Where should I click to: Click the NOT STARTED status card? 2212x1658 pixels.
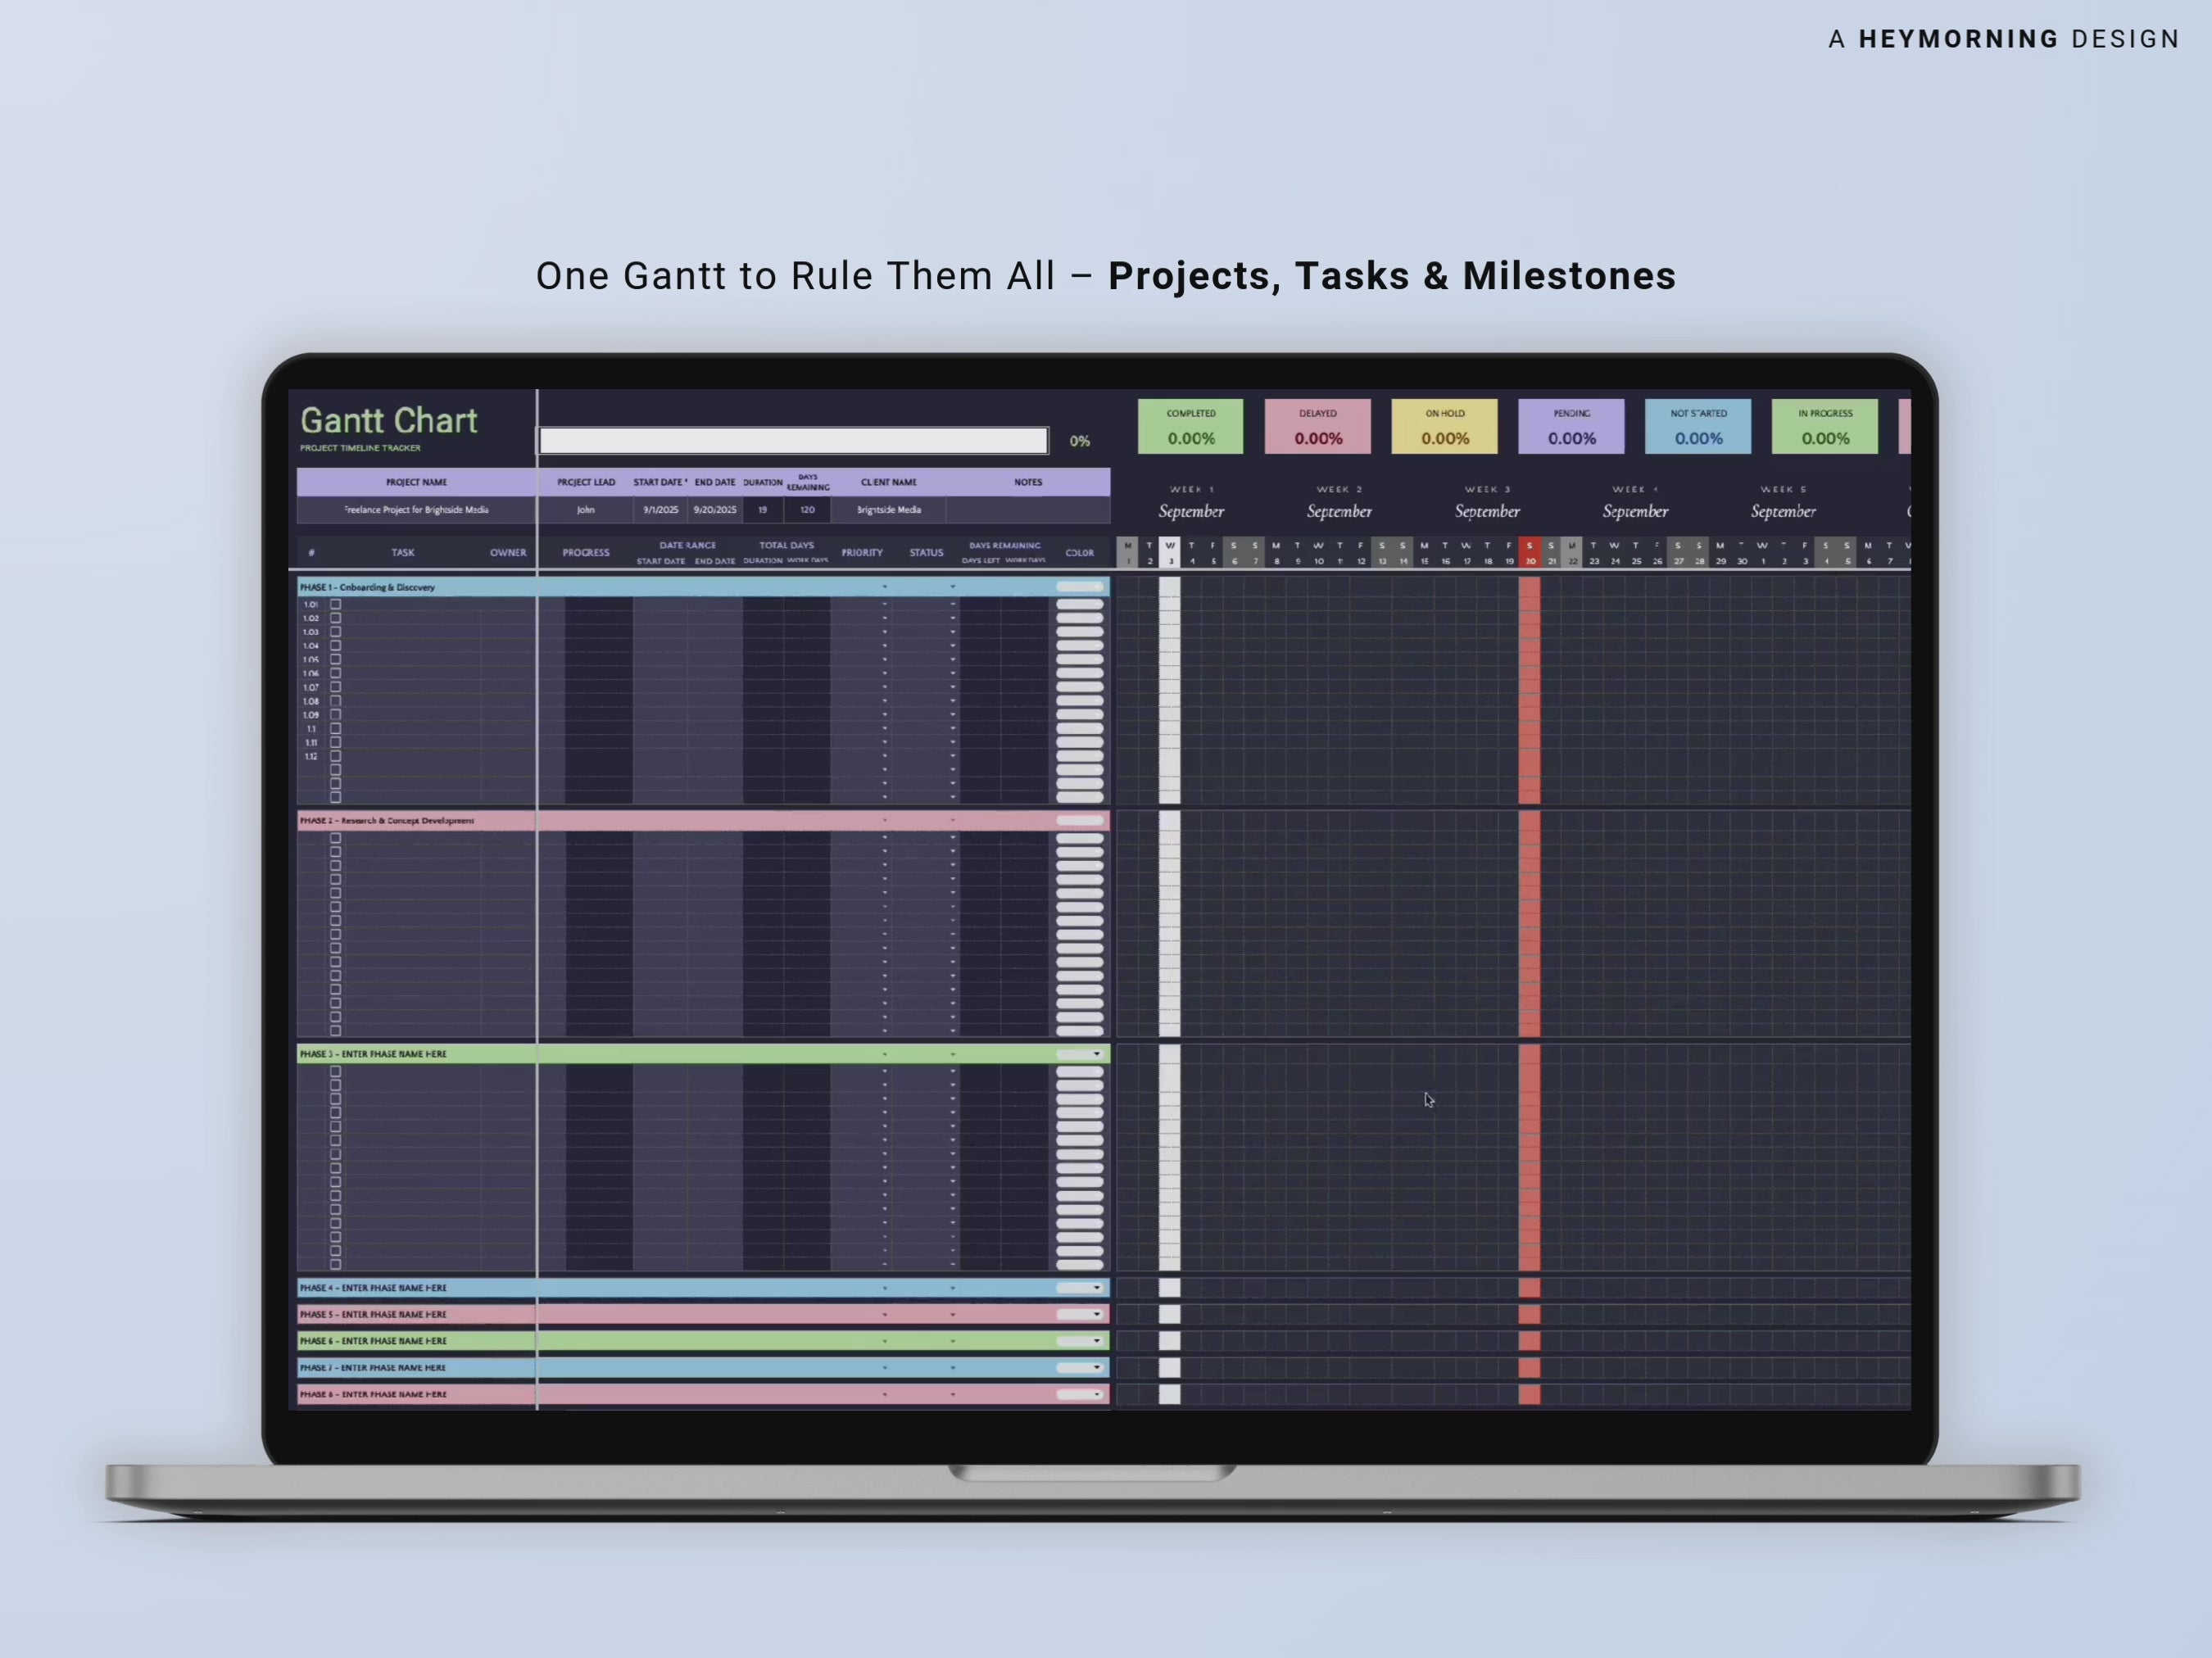click(1697, 426)
